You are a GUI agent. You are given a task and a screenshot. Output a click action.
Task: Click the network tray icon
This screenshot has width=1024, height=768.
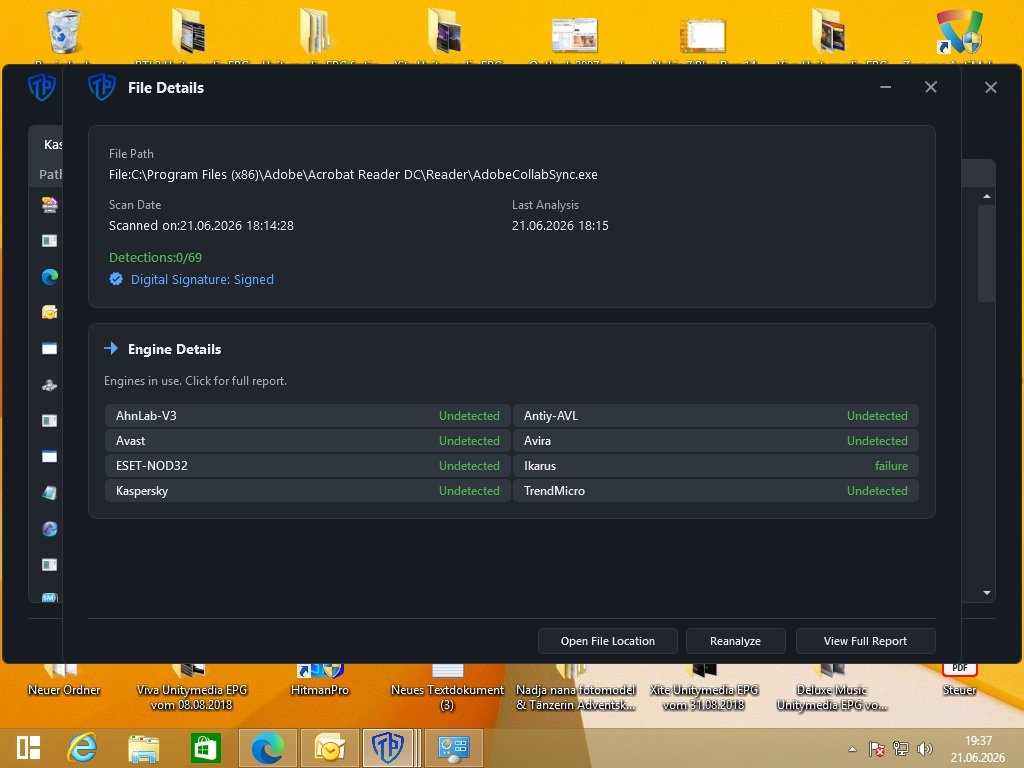(901, 748)
